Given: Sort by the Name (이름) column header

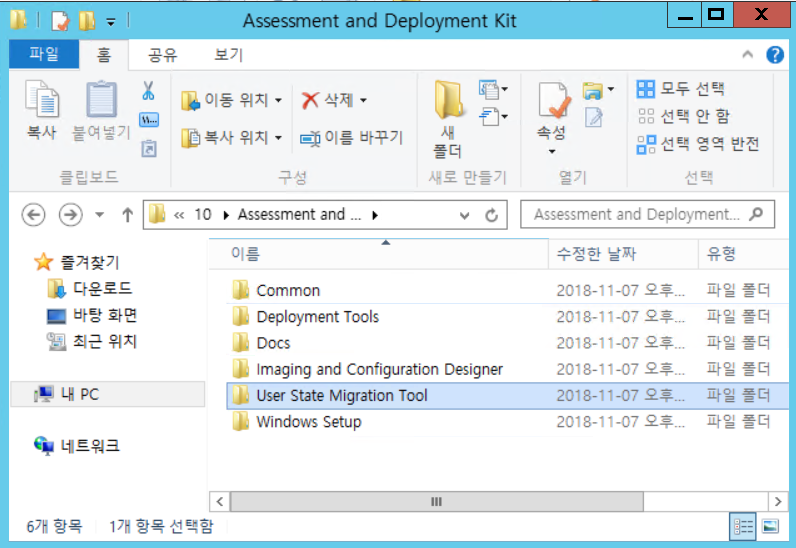Looking at the screenshot, I should (379, 253).
